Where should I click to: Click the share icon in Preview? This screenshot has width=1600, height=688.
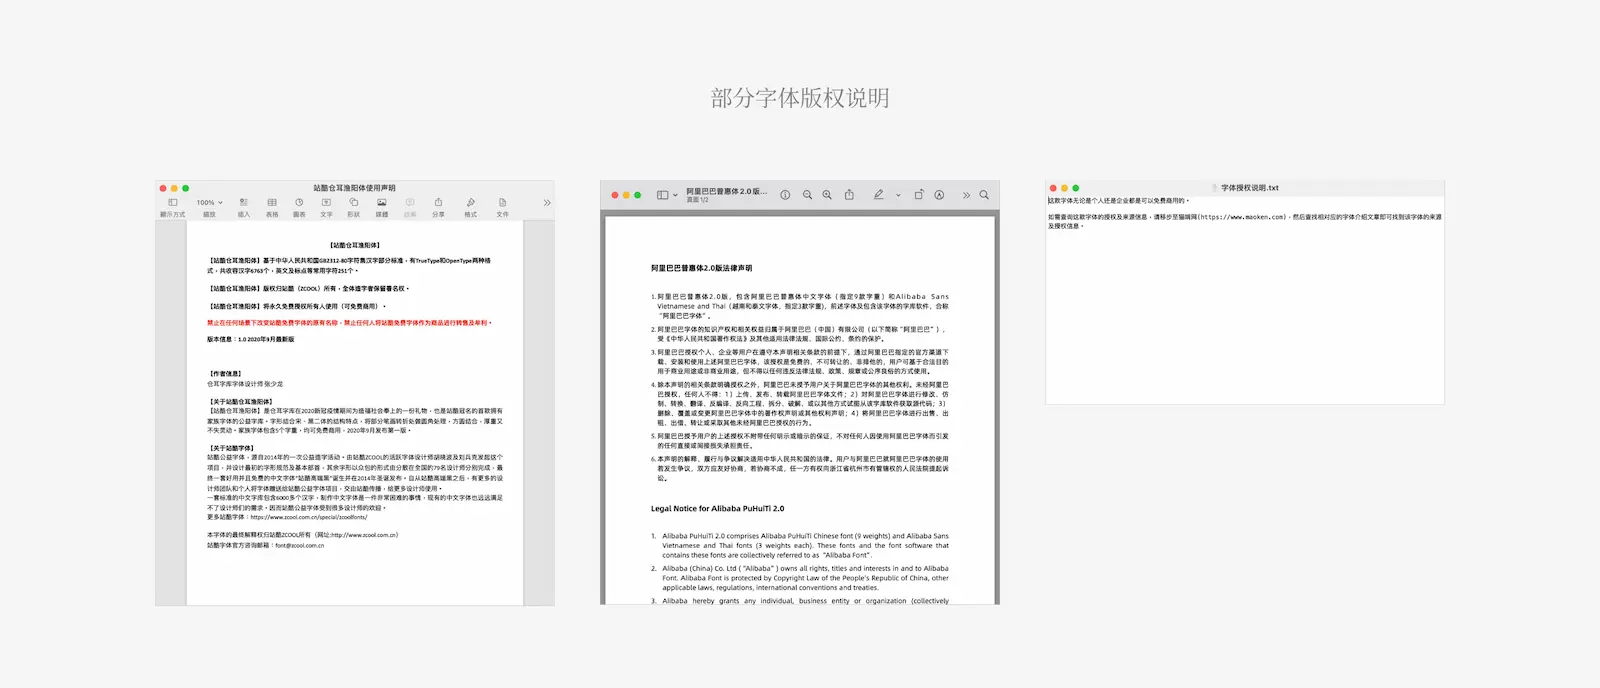click(x=849, y=195)
